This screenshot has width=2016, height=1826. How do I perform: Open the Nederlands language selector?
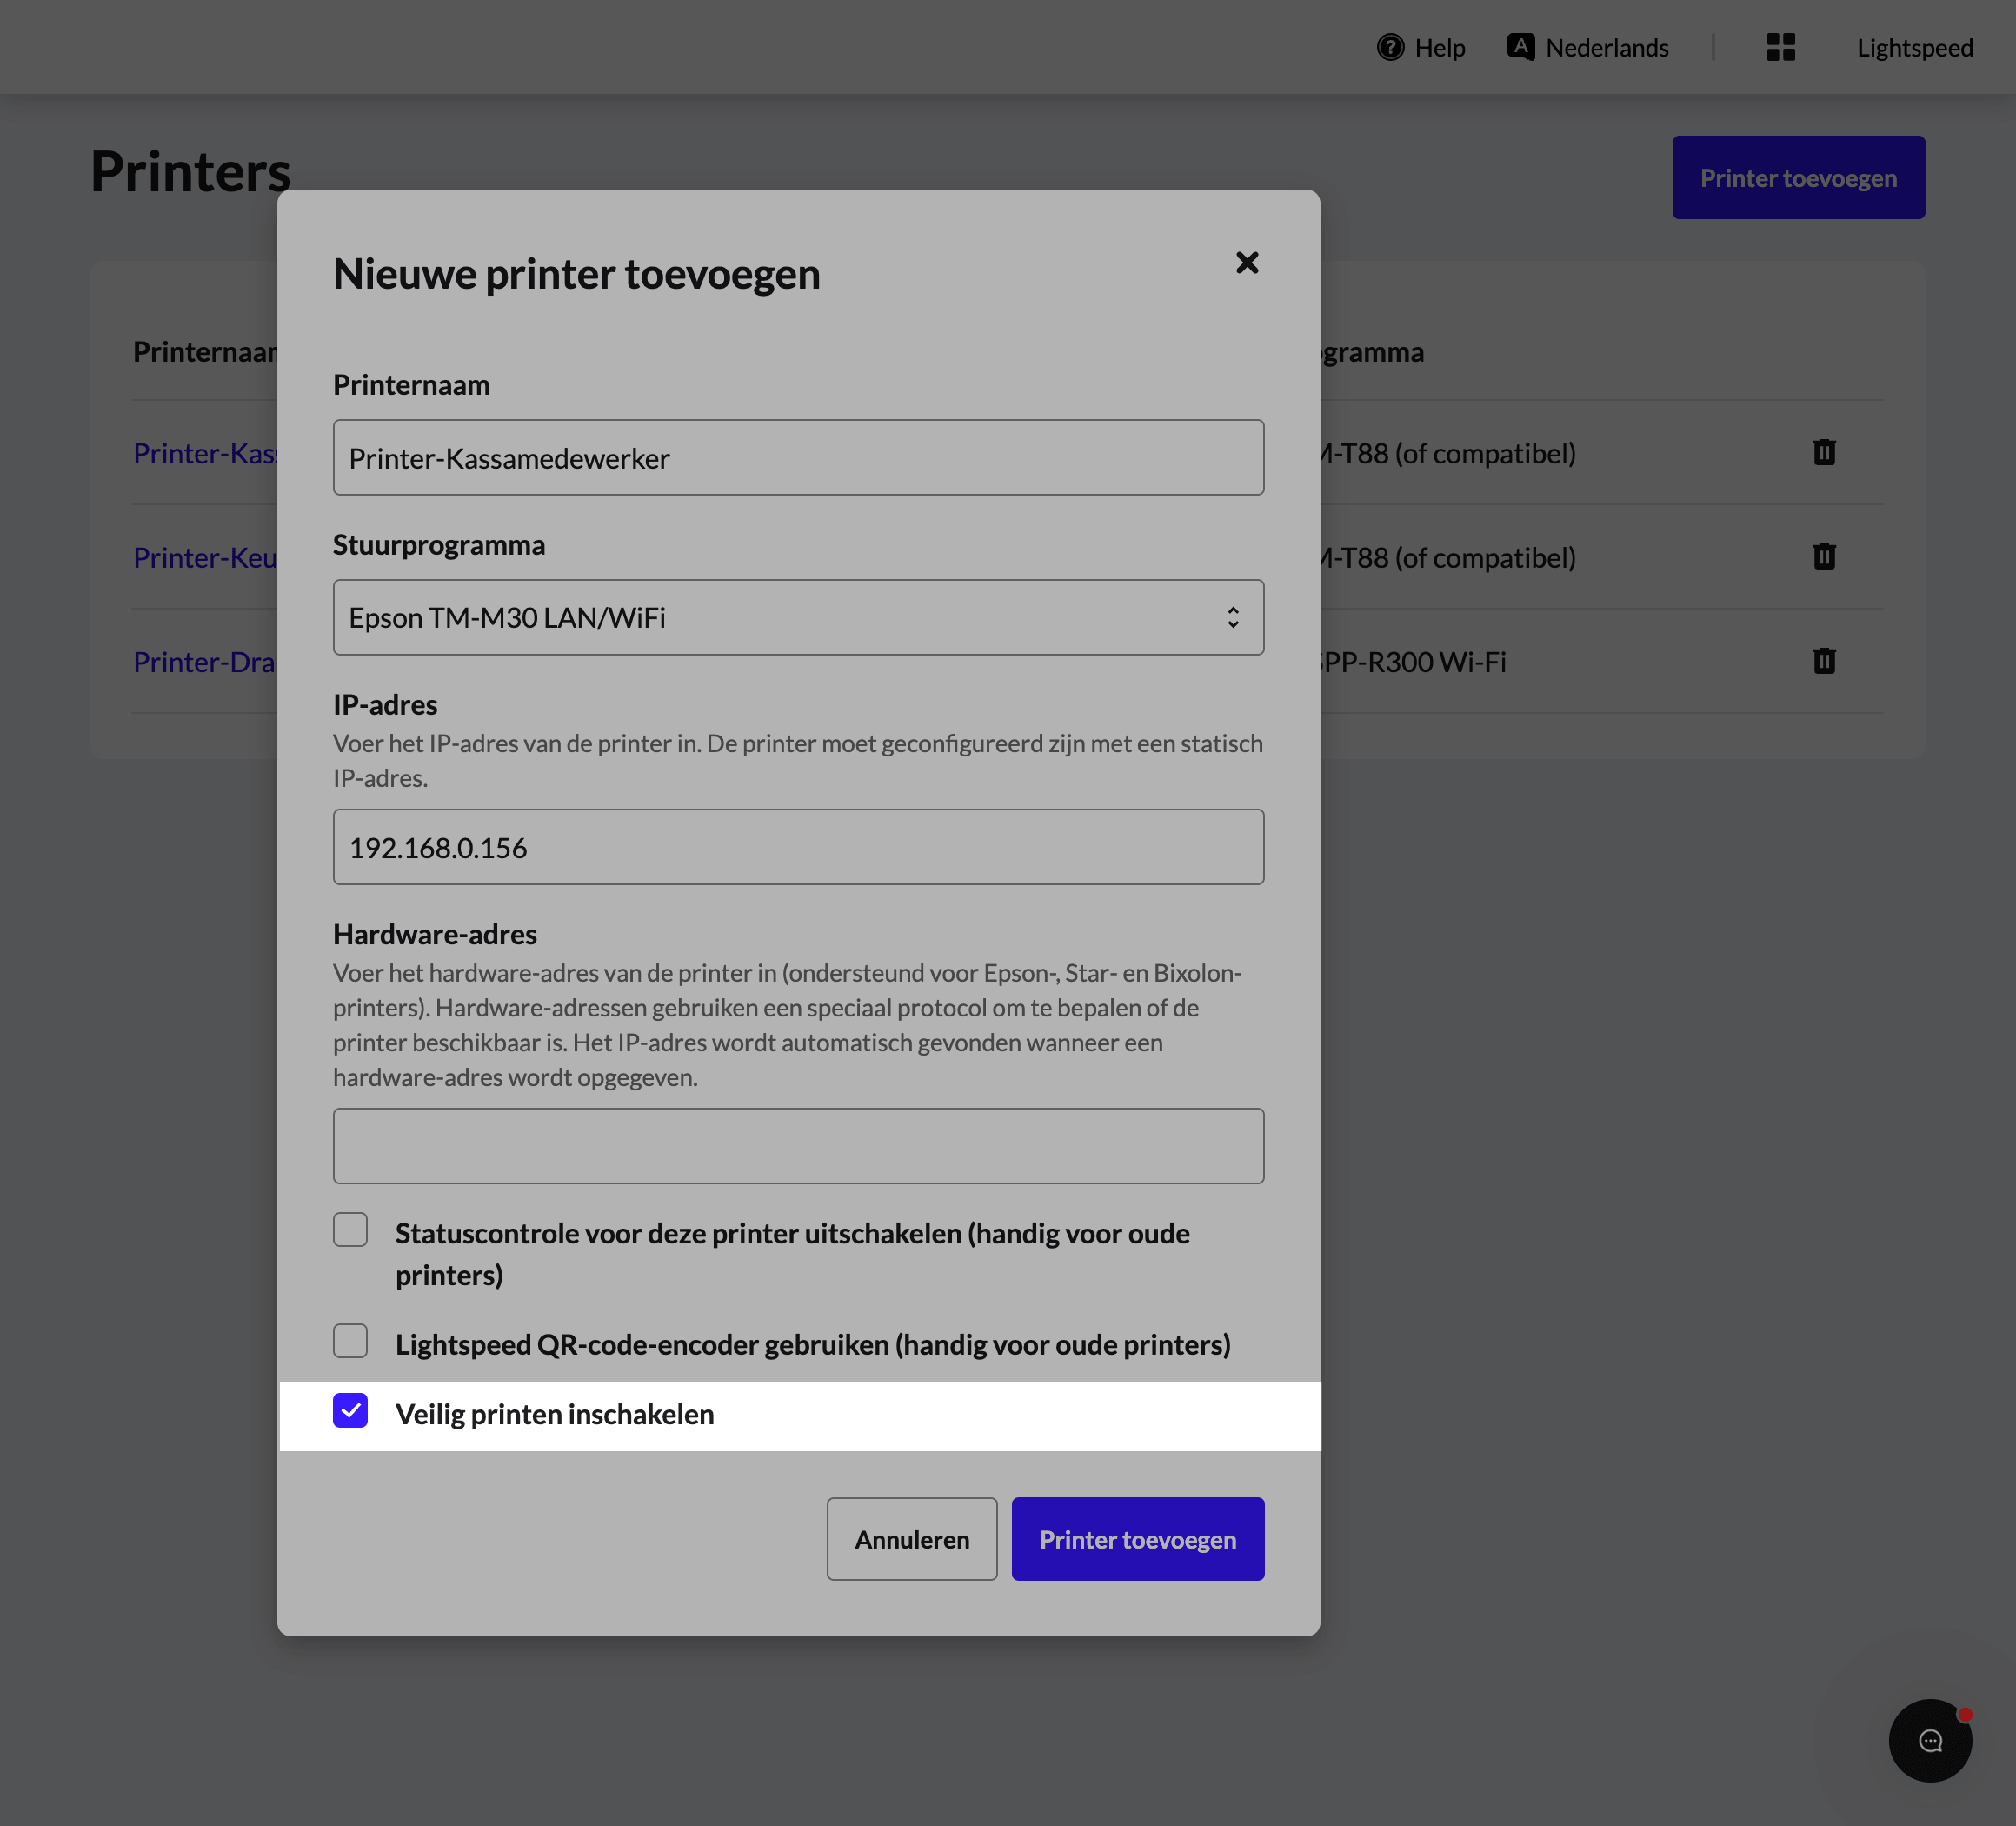pos(1588,47)
